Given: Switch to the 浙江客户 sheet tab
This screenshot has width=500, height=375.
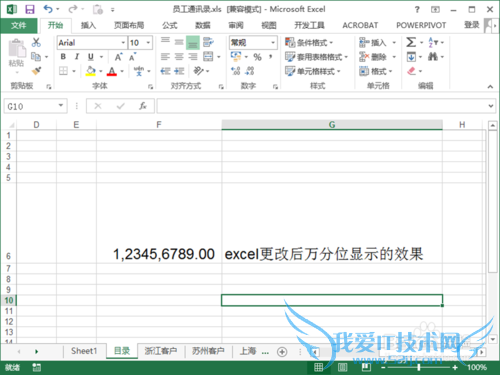Looking at the screenshot, I should pos(161,351).
